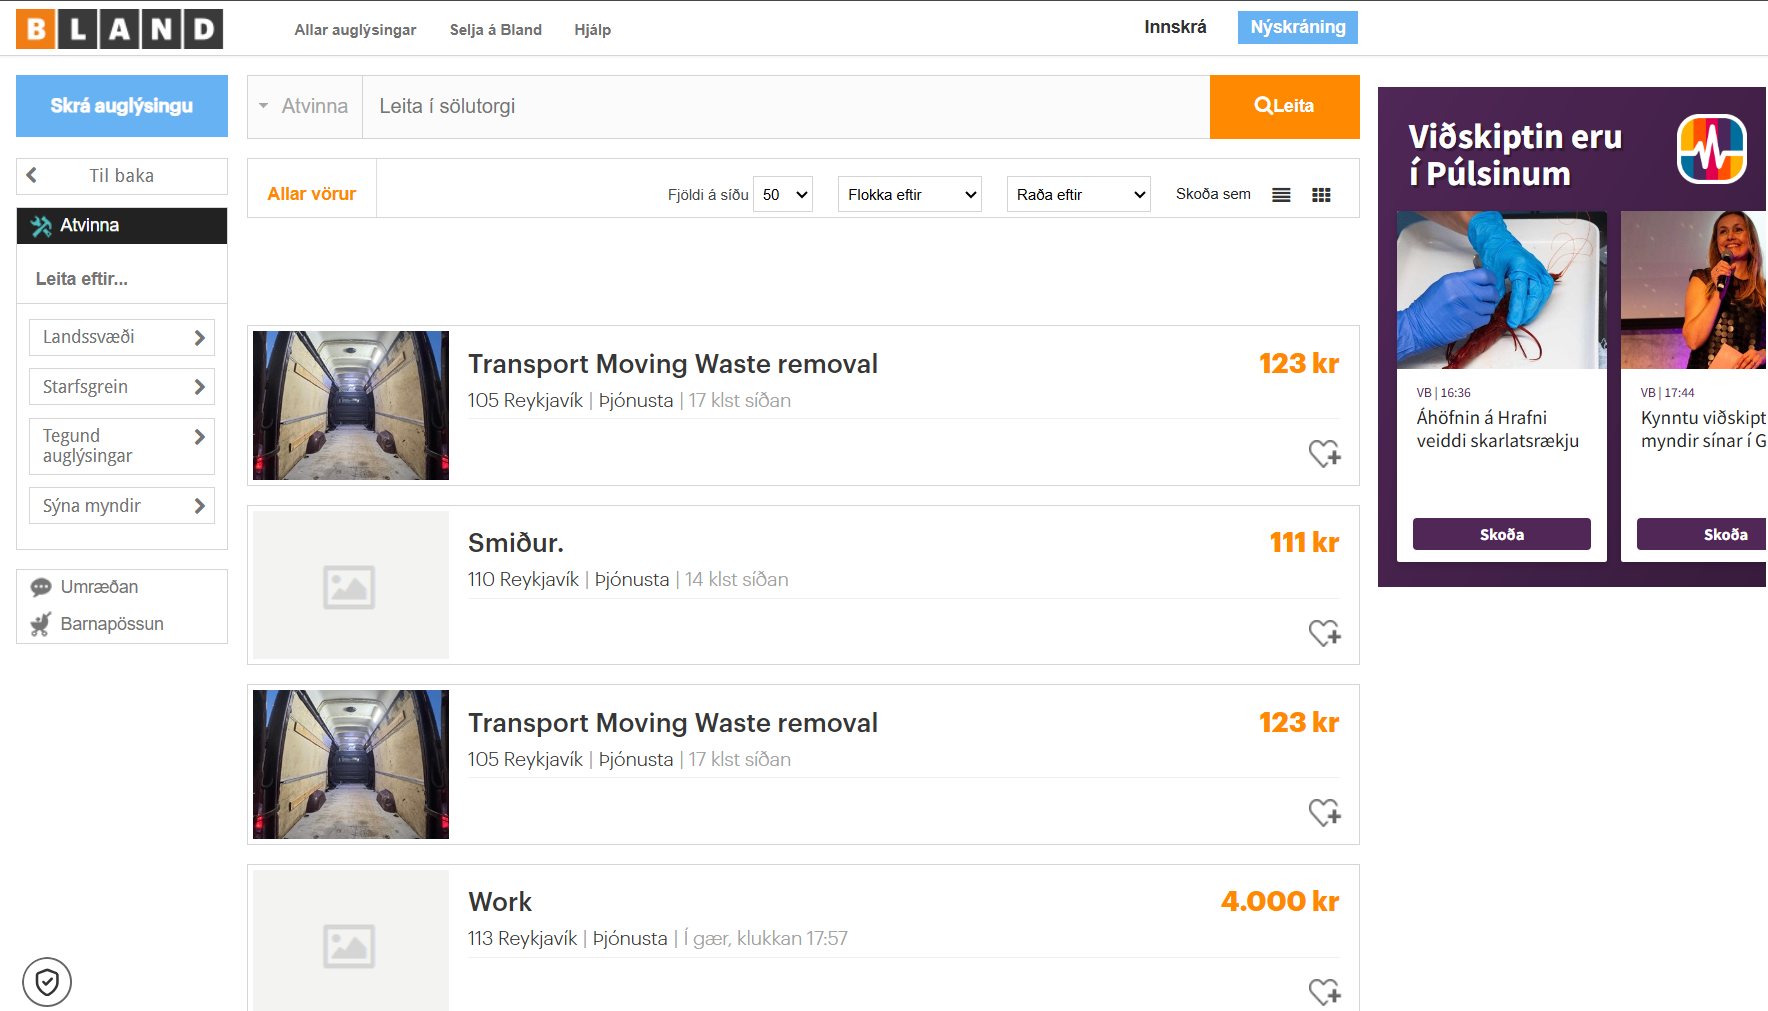Click the 113 Reykjavík location text

pos(522,939)
